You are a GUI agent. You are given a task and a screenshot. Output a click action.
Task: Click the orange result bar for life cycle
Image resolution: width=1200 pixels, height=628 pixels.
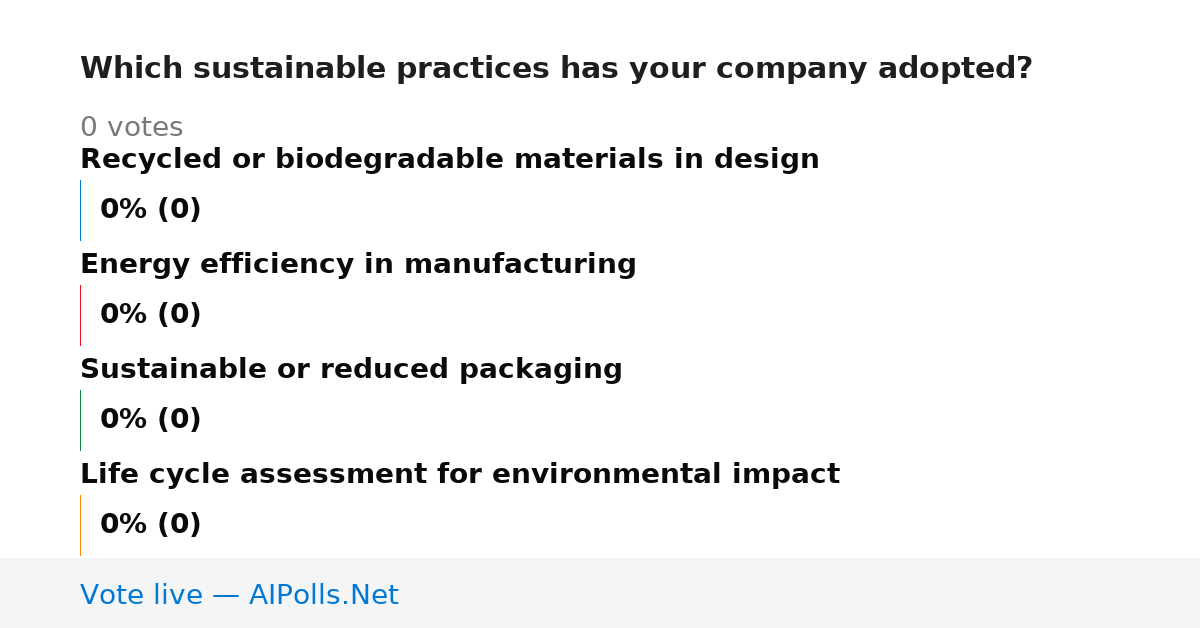(80, 525)
